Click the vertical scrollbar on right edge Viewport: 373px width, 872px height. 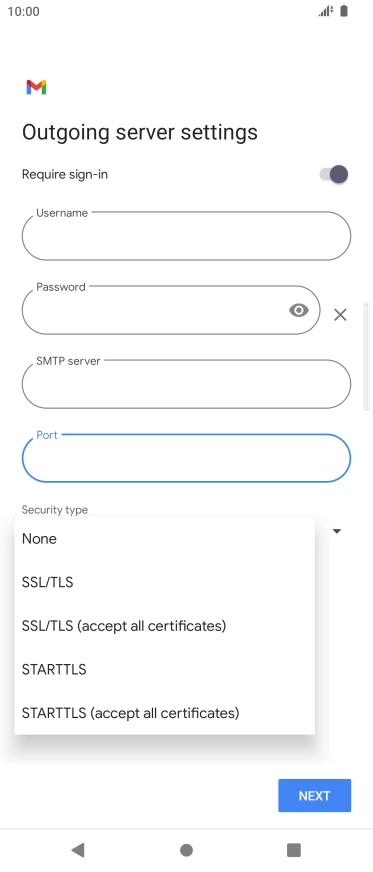366,356
